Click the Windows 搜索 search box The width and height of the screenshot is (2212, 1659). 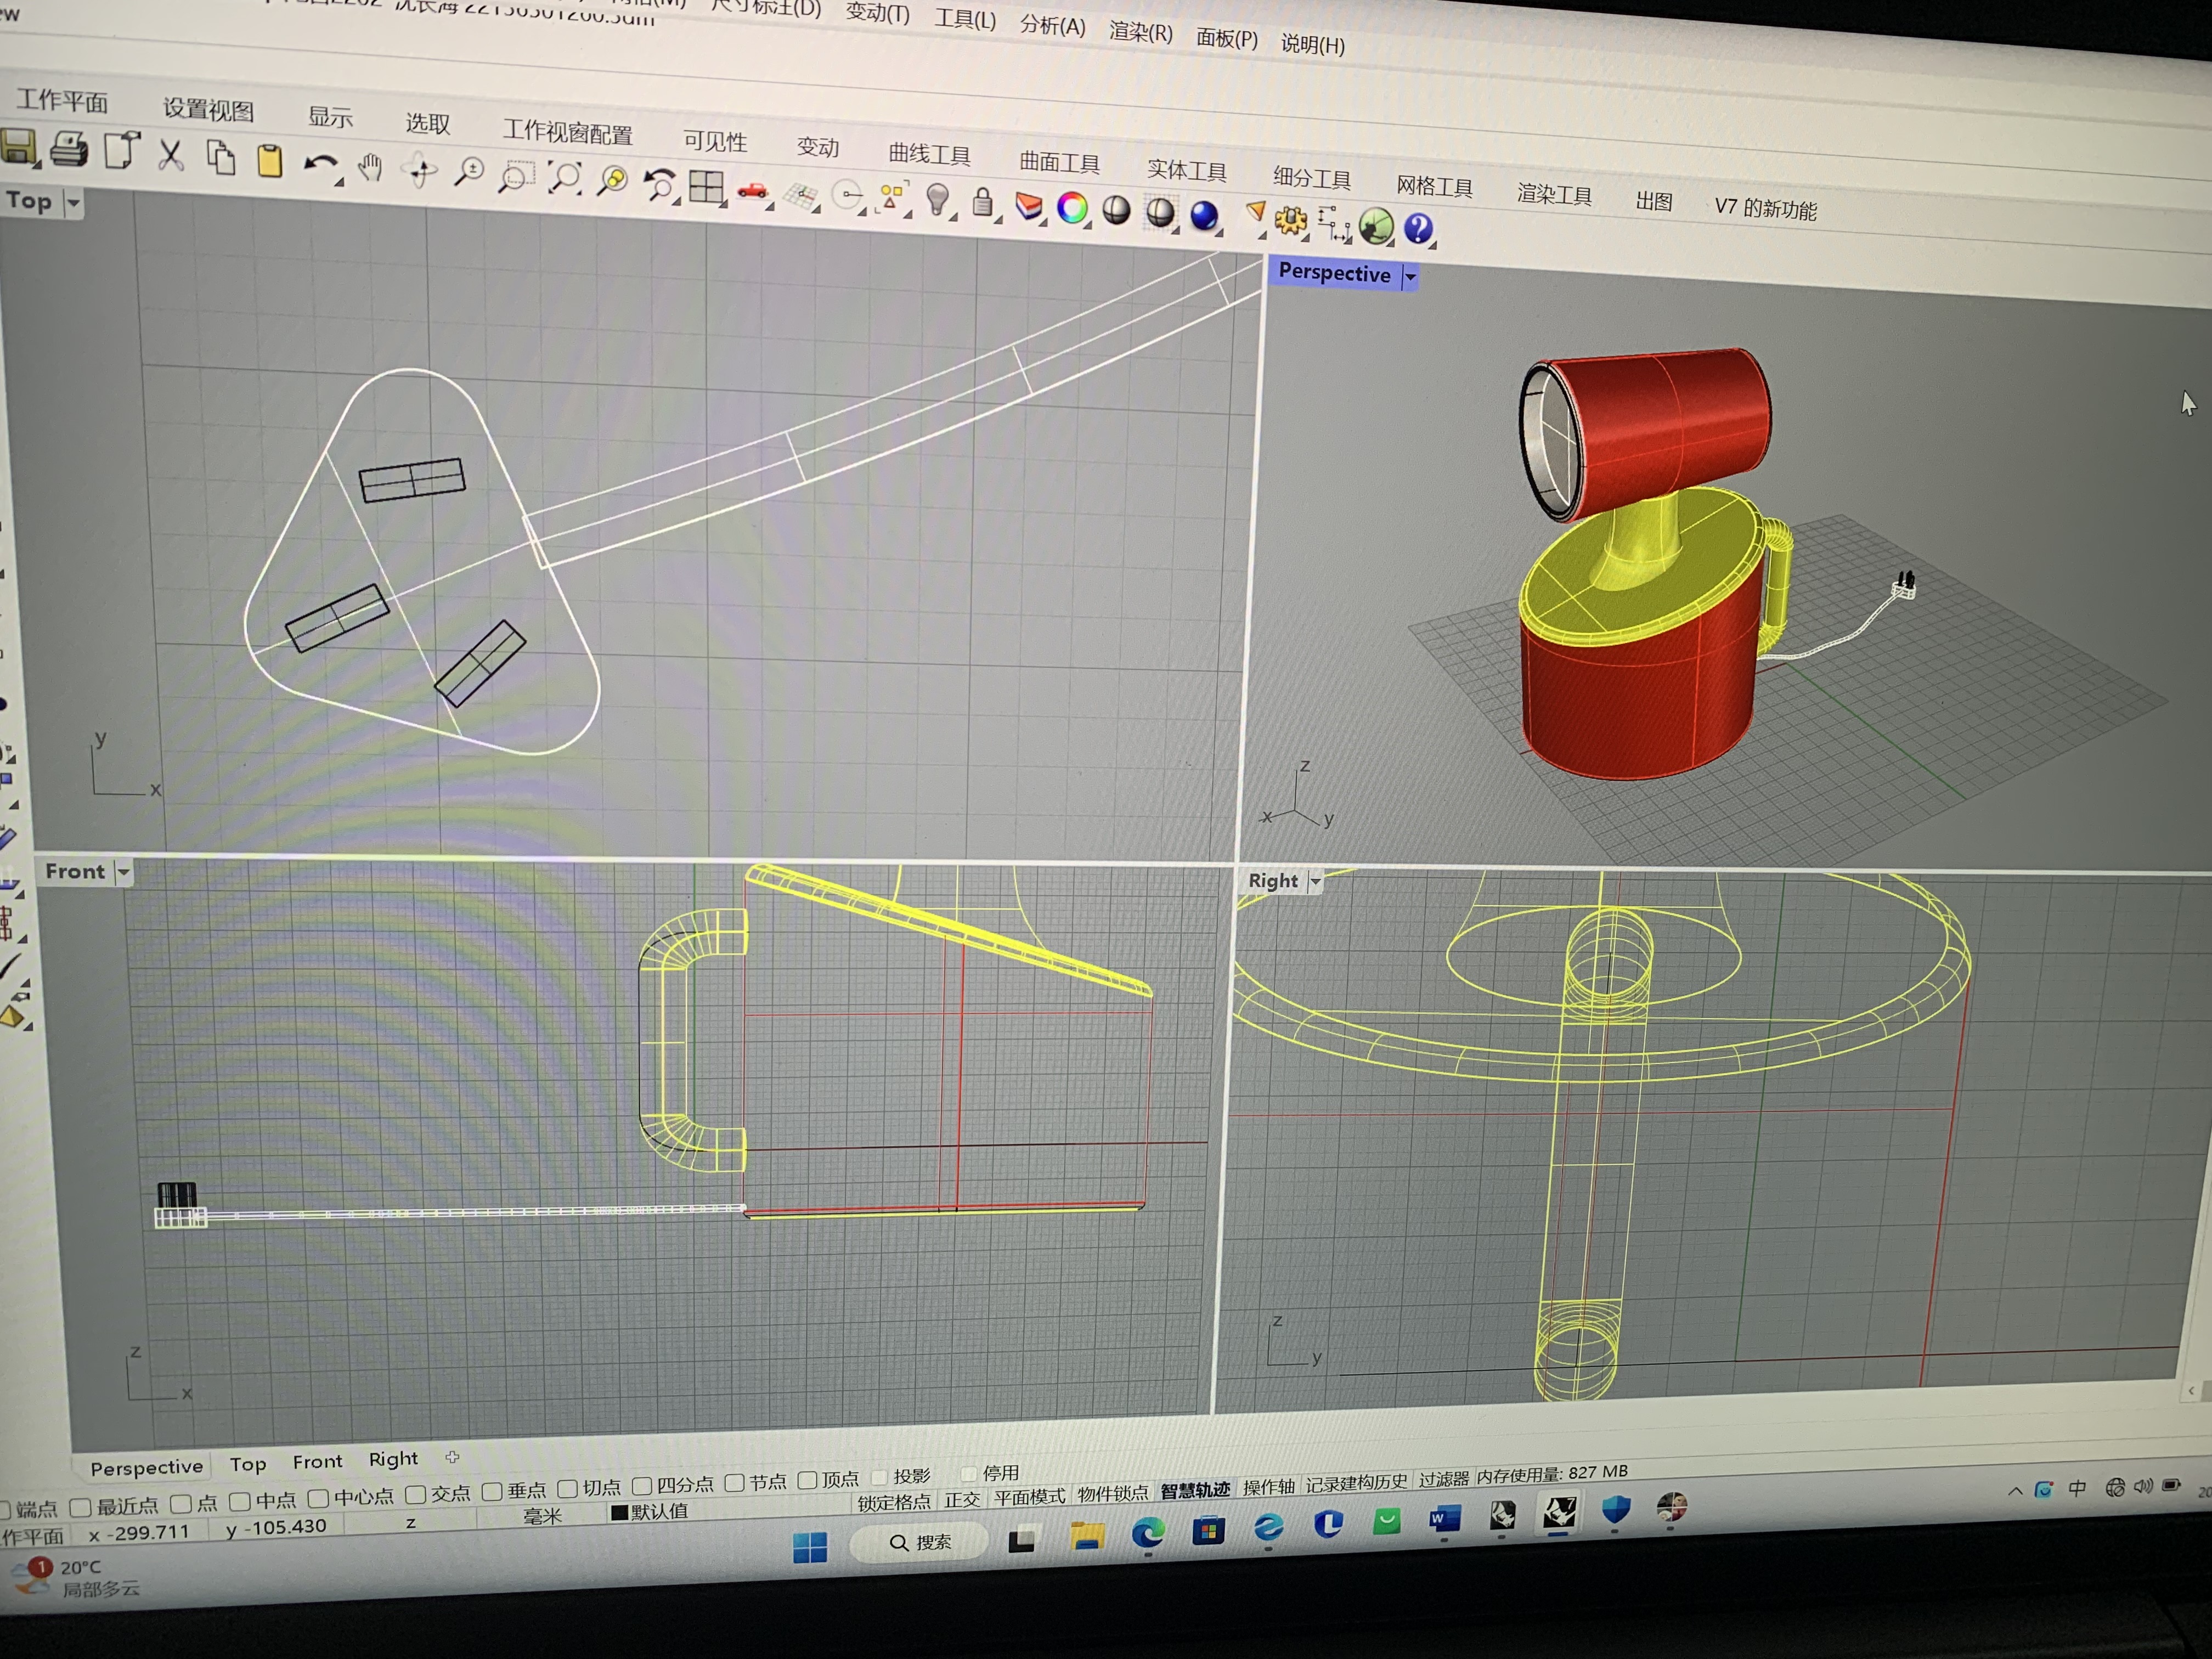(920, 1543)
